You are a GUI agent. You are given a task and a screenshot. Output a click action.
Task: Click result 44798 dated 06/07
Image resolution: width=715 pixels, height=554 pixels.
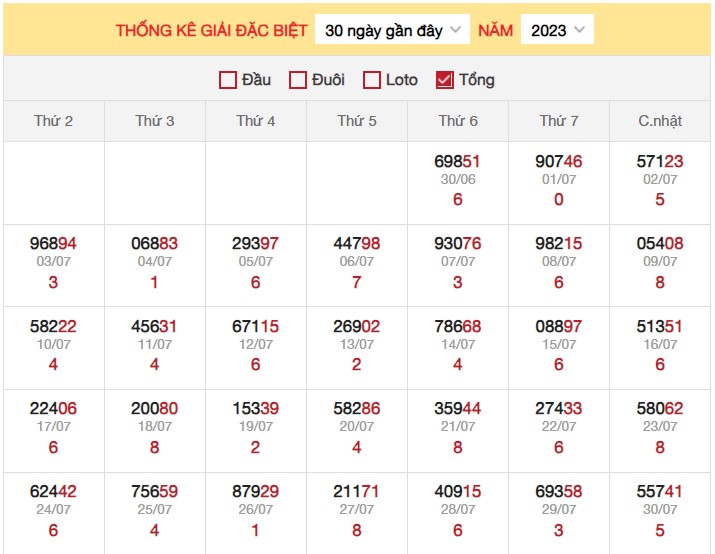(x=357, y=245)
